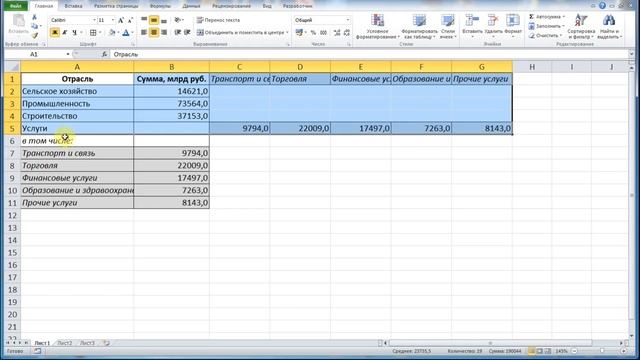The width and height of the screenshot is (640, 360).
Task: Toggle Bold (Ж) formatting
Action: (x=55, y=32)
